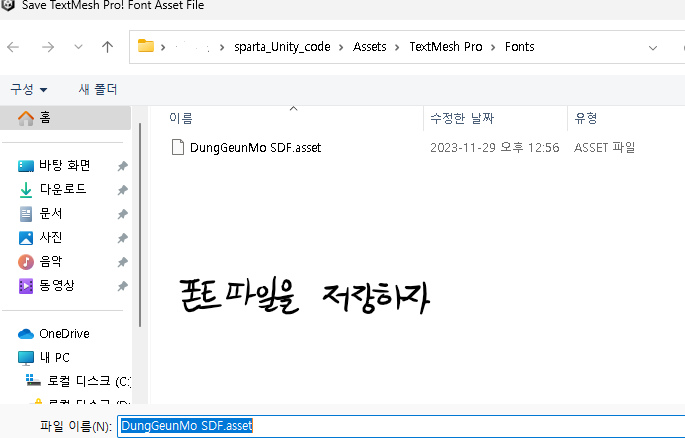Click the 2023-11-29 오후 12:56 date cell
685x438 pixels.
point(495,148)
